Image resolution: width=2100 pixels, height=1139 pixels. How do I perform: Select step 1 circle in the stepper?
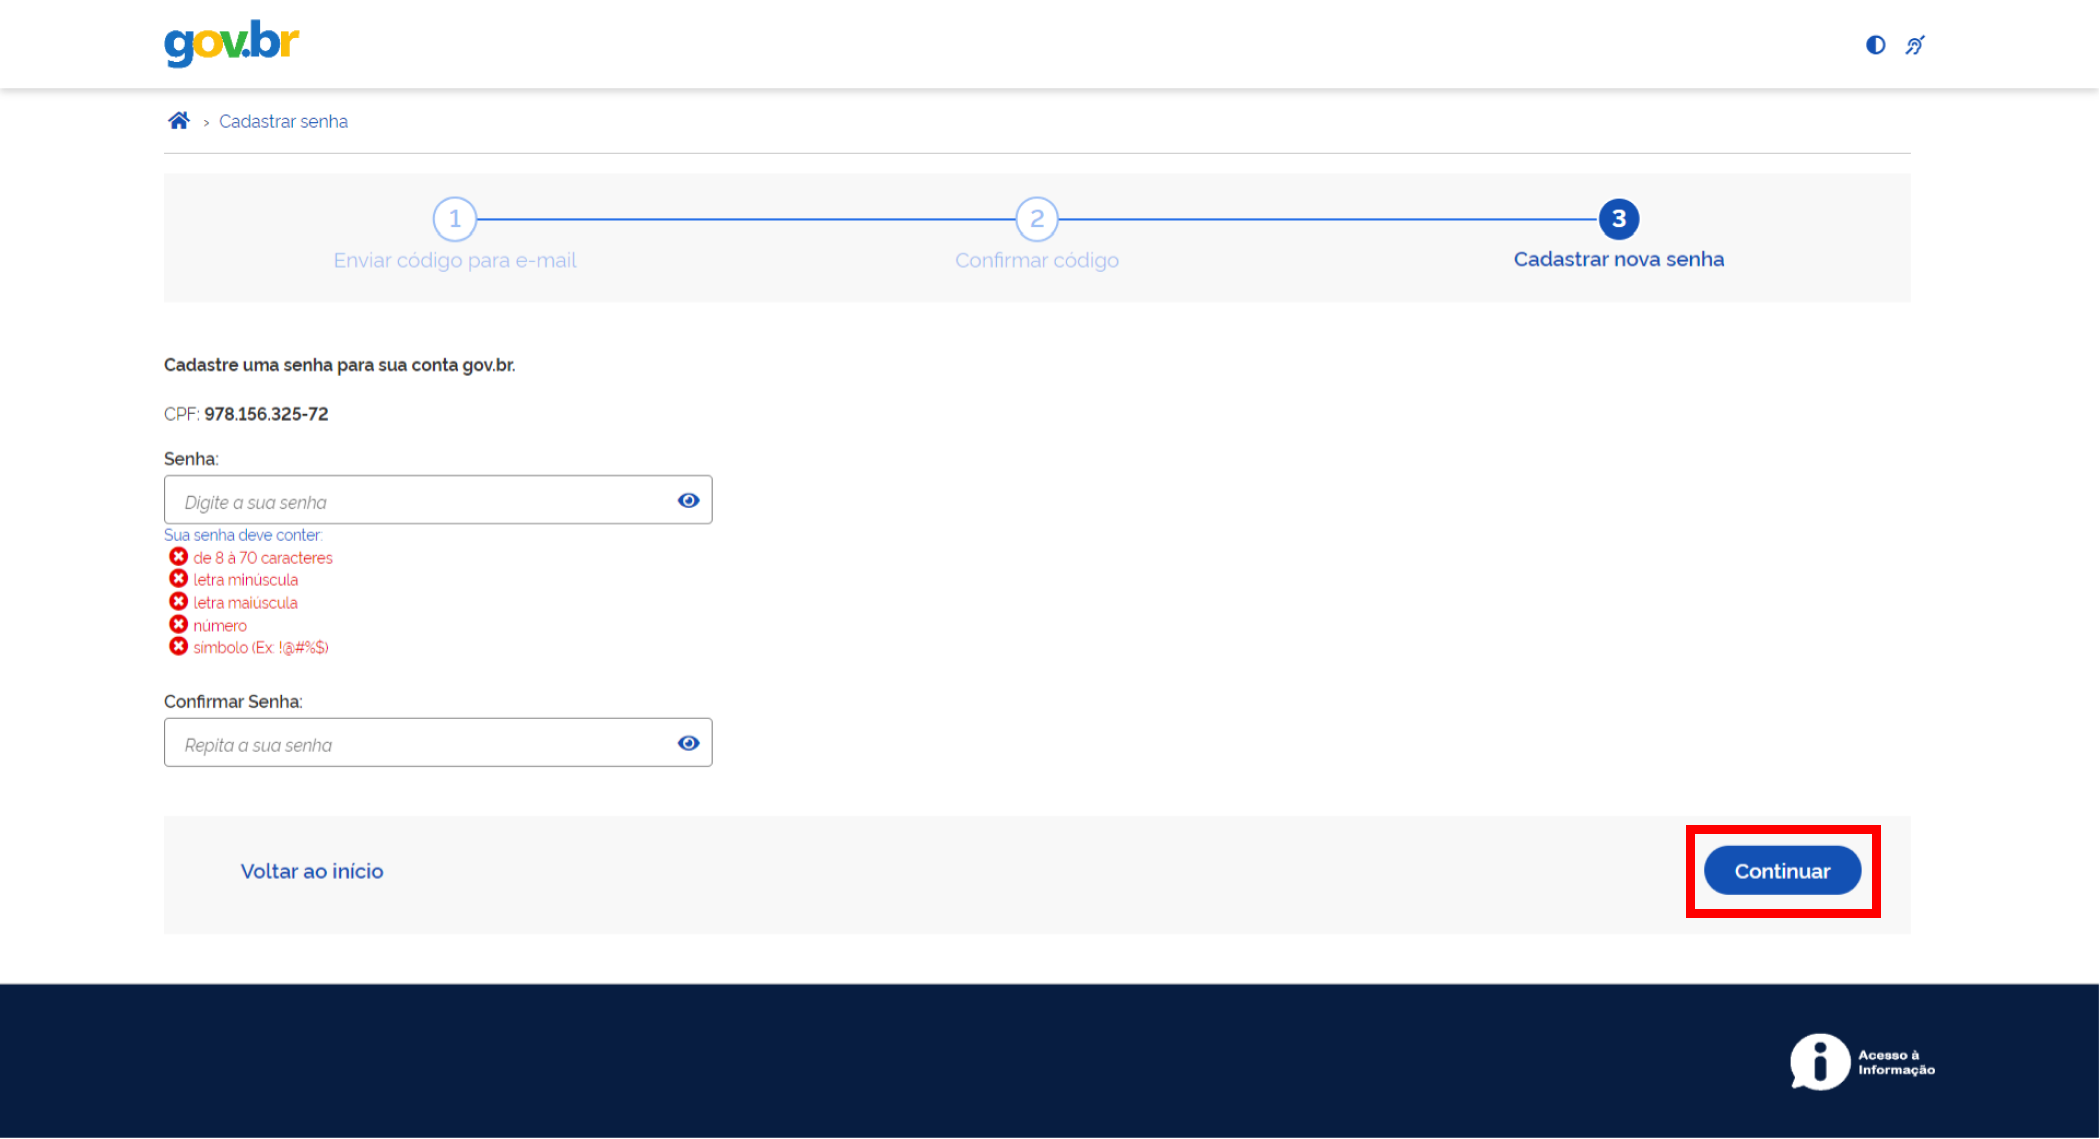[455, 219]
